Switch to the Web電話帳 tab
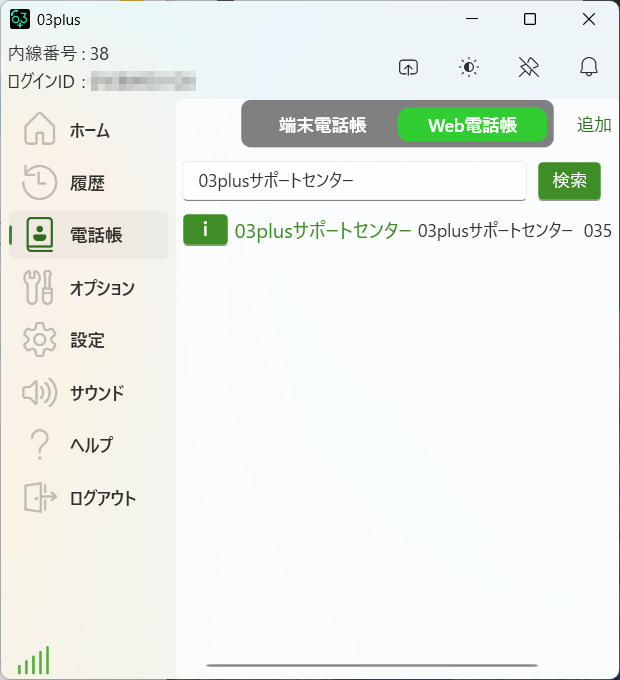 [472, 125]
